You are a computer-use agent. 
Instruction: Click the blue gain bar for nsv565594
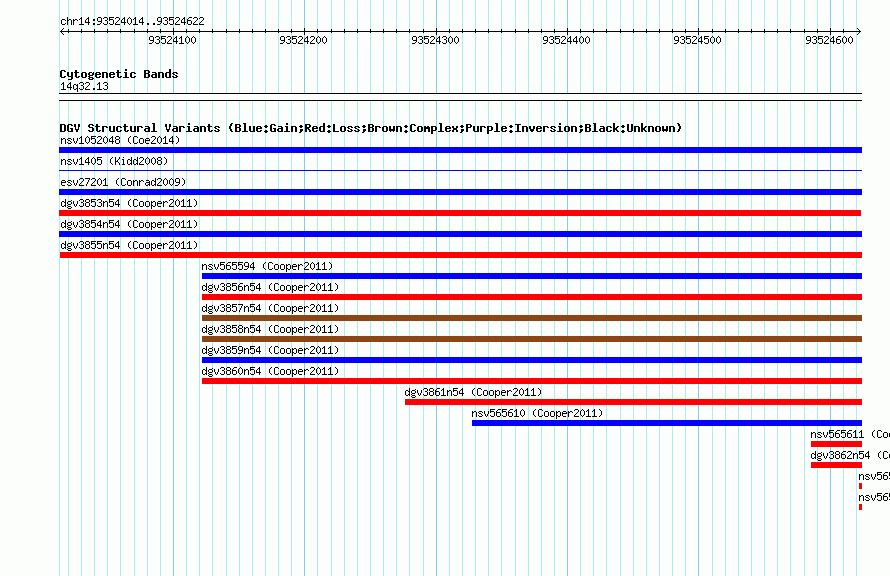coord(532,276)
